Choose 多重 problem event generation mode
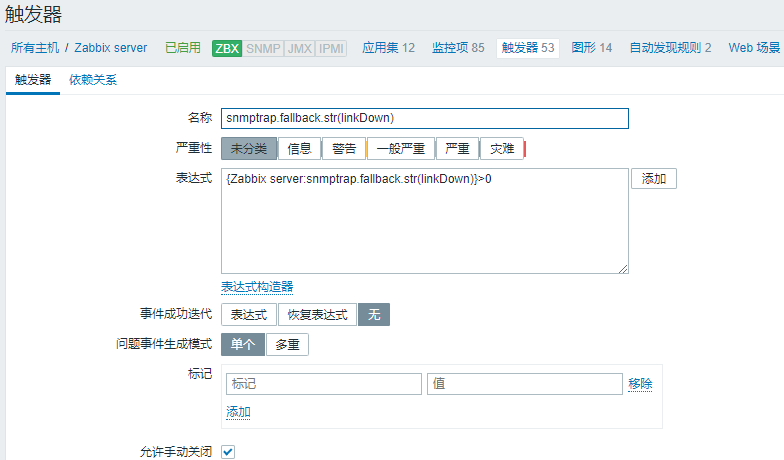Screen dimensions: 784x460 click(288, 344)
